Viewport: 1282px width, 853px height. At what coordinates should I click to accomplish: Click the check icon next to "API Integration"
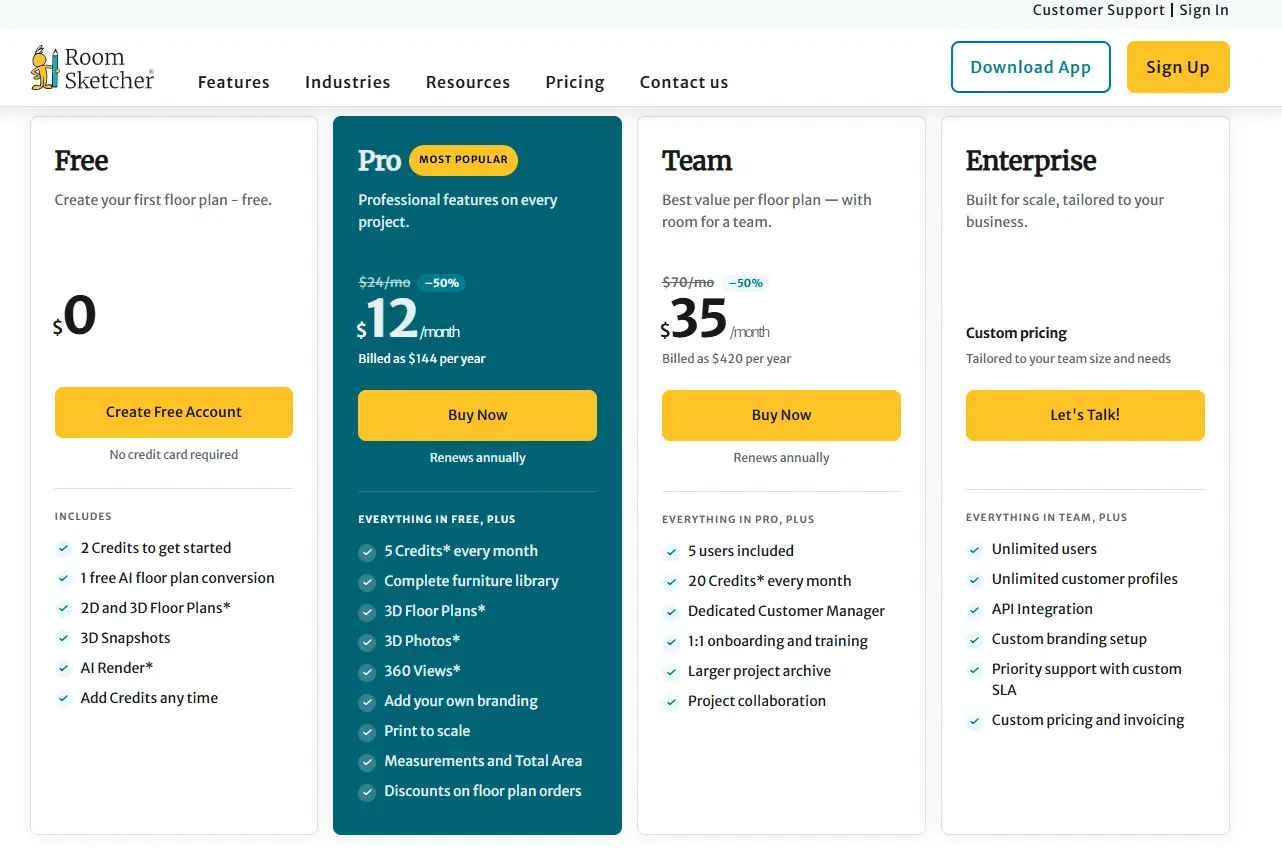tap(975, 610)
